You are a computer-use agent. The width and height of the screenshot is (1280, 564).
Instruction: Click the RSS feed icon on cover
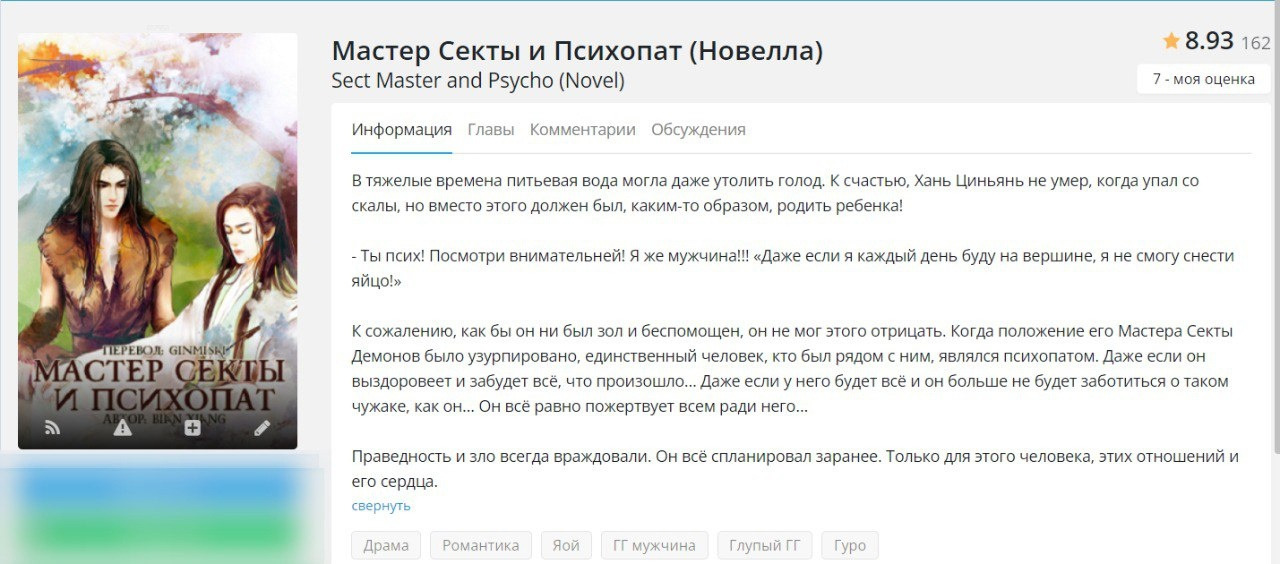[x=52, y=428]
